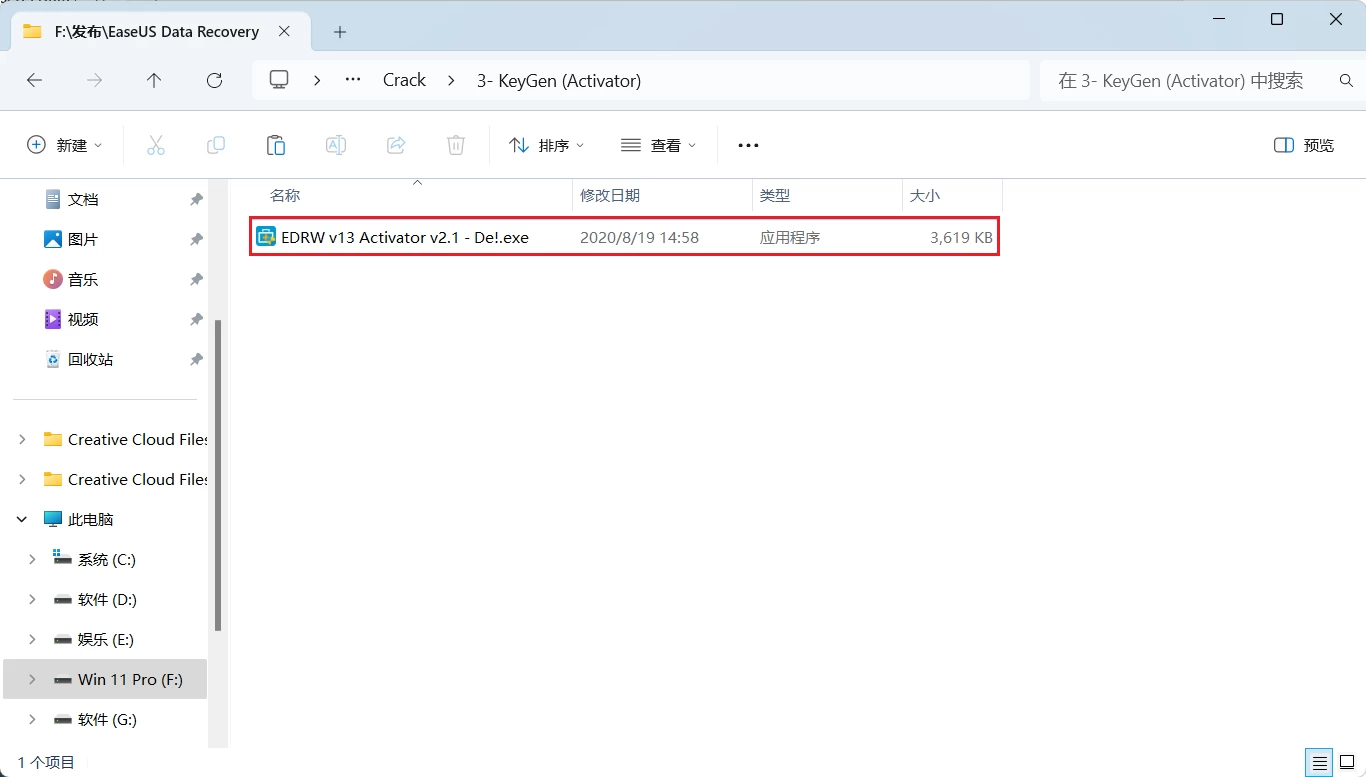Open 图片 (Pictures) in sidebar
The image size is (1366, 777).
83,240
